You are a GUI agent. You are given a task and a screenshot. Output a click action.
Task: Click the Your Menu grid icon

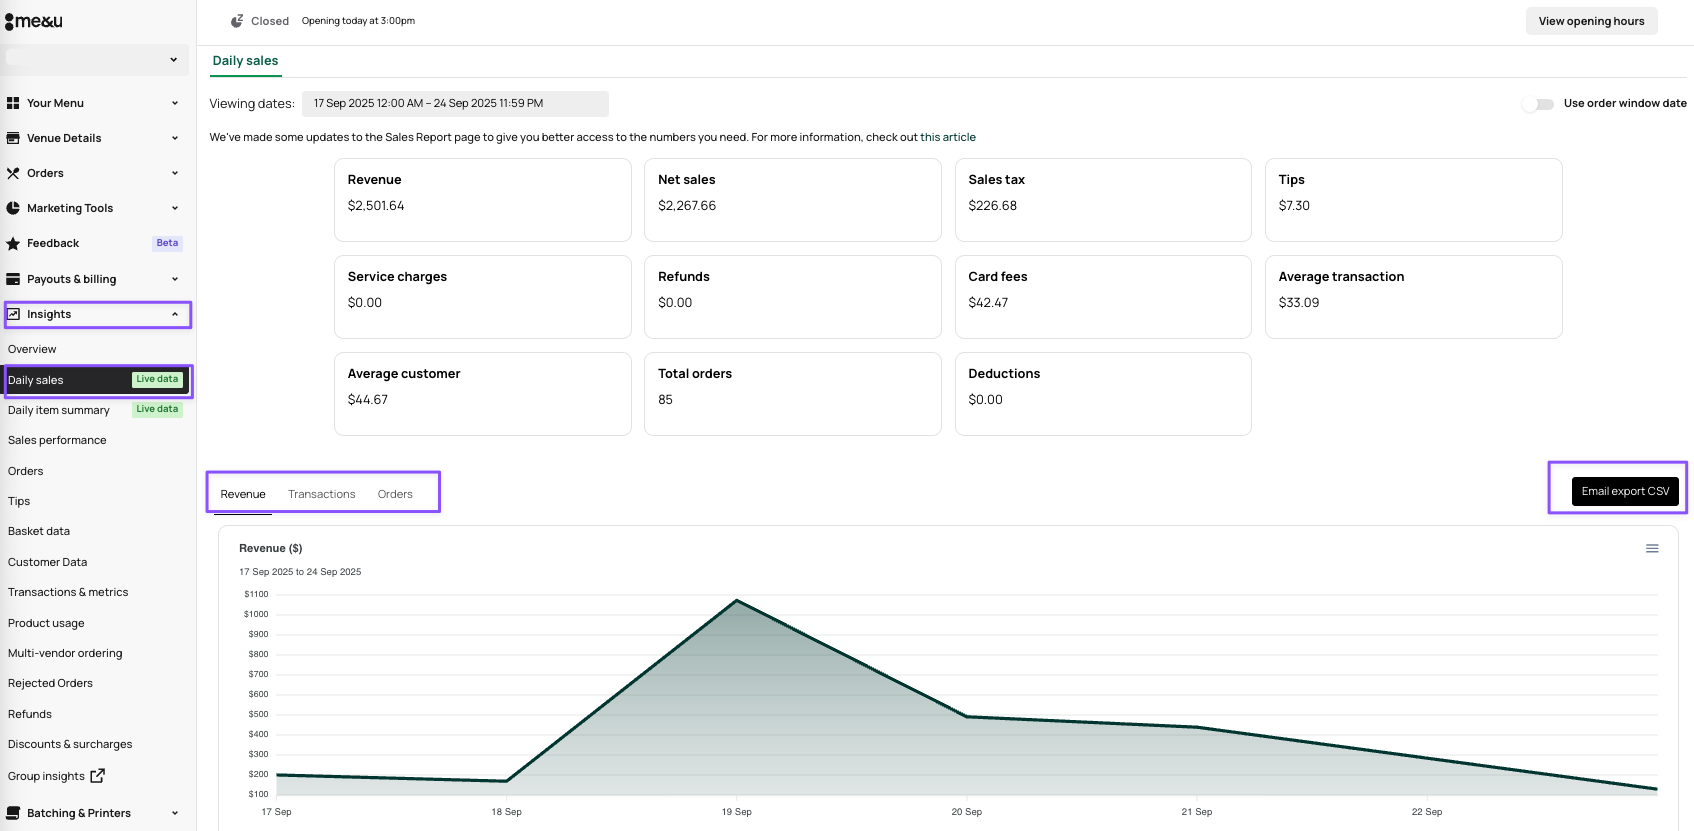[13, 103]
